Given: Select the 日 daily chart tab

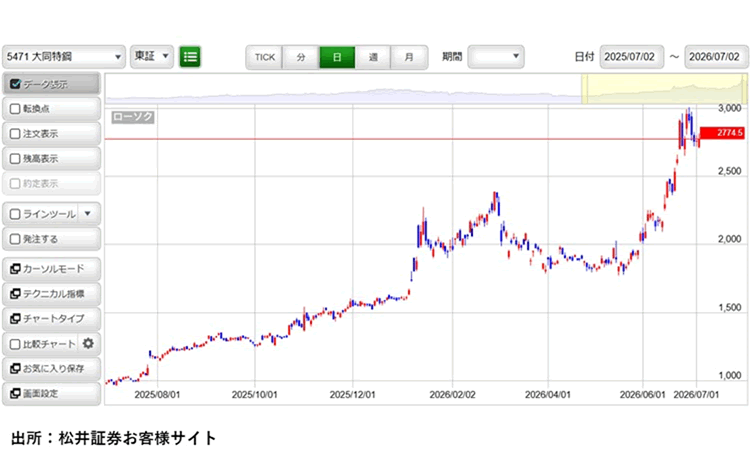Looking at the screenshot, I should 337,57.
